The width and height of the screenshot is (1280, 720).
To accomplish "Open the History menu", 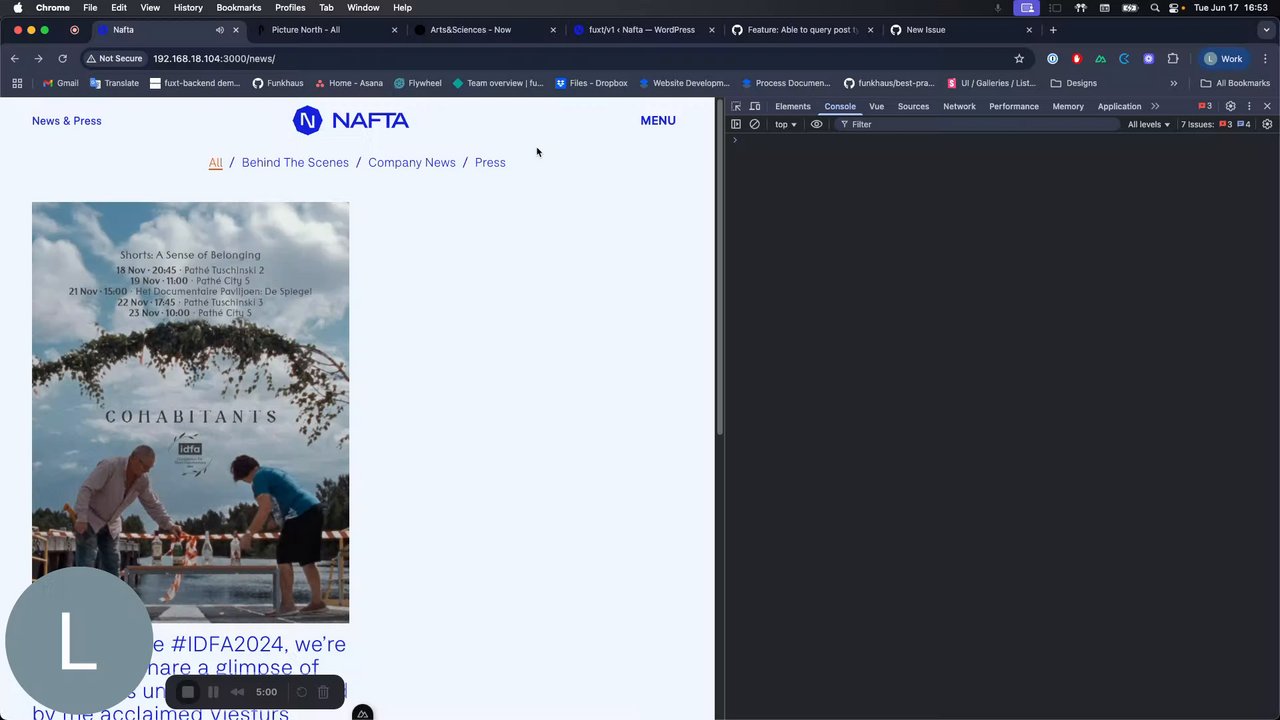I will point(188,8).
